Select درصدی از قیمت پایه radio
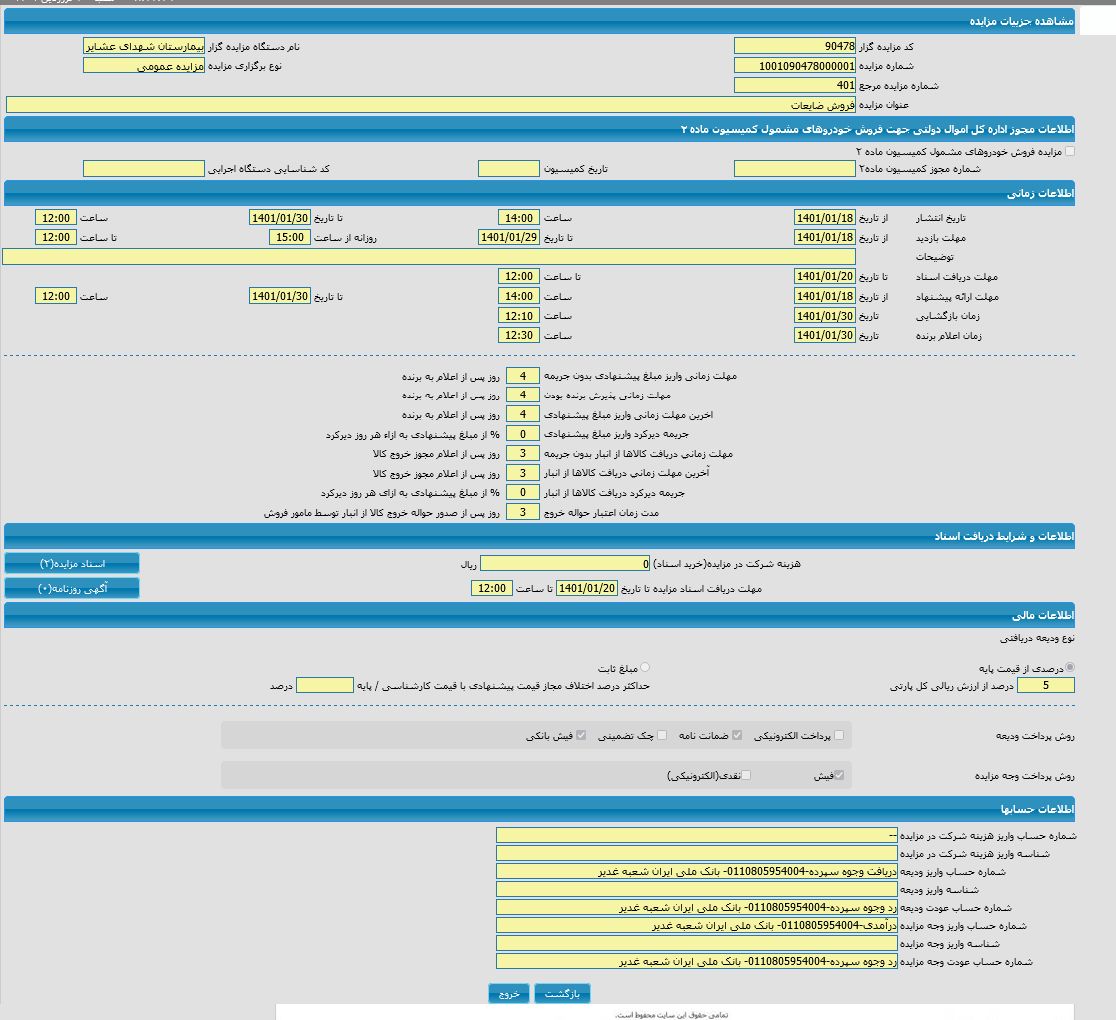The width and height of the screenshot is (1116, 1020). pyautogui.click(x=1070, y=667)
